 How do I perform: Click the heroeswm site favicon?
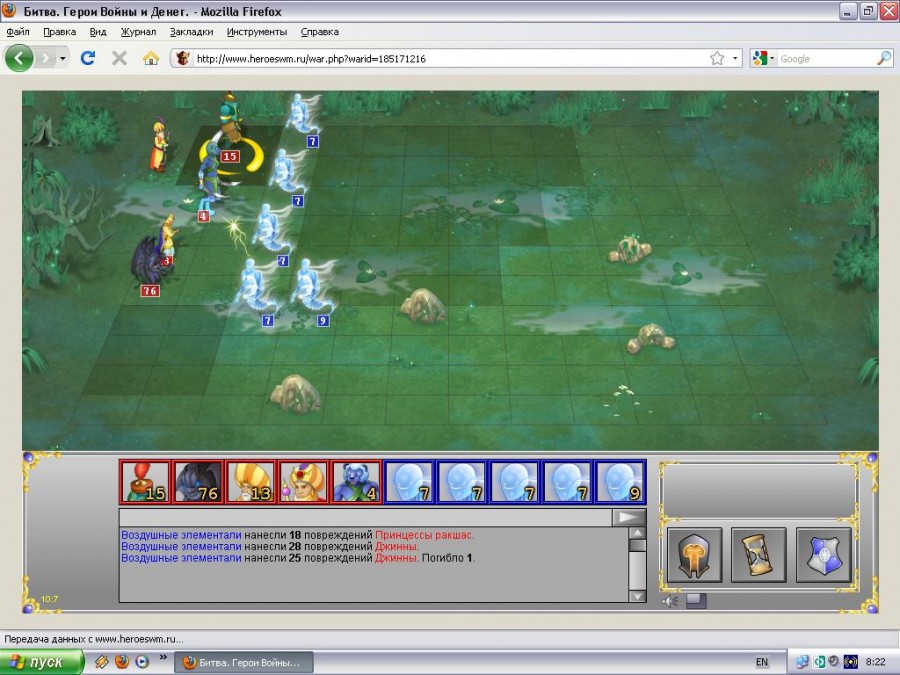(x=183, y=58)
